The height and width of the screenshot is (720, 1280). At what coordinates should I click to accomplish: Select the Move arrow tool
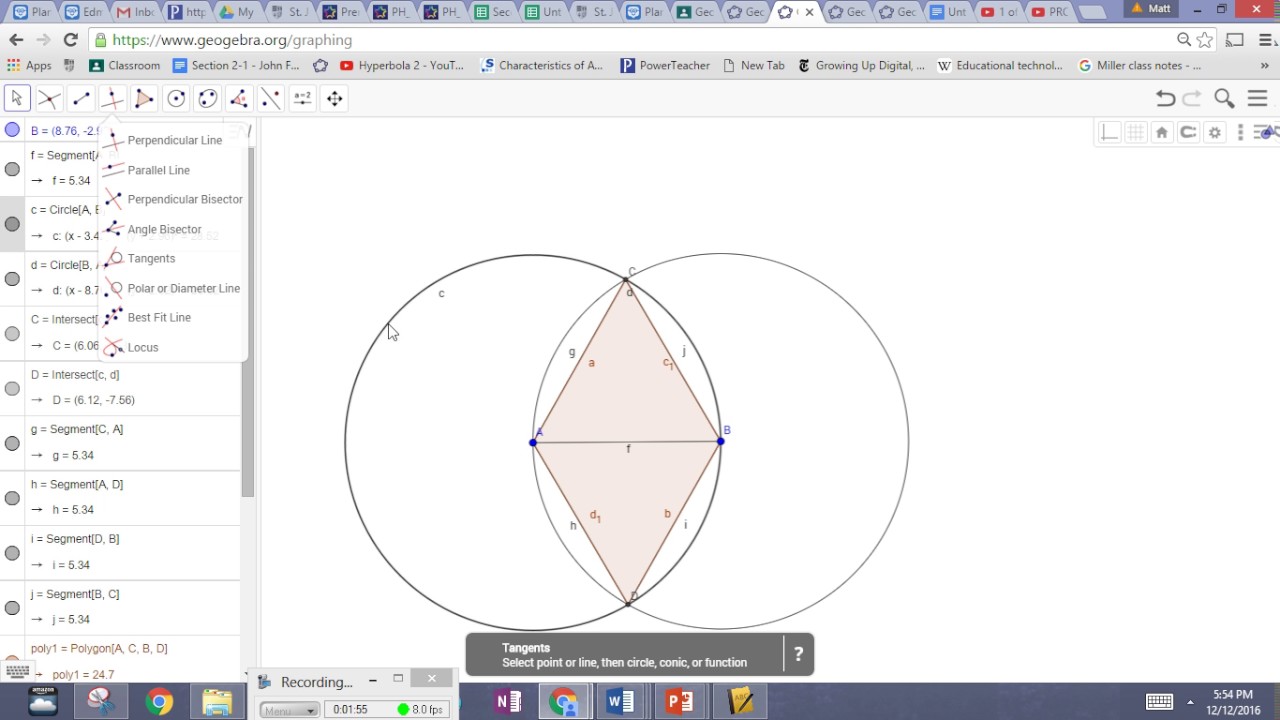[x=16, y=98]
